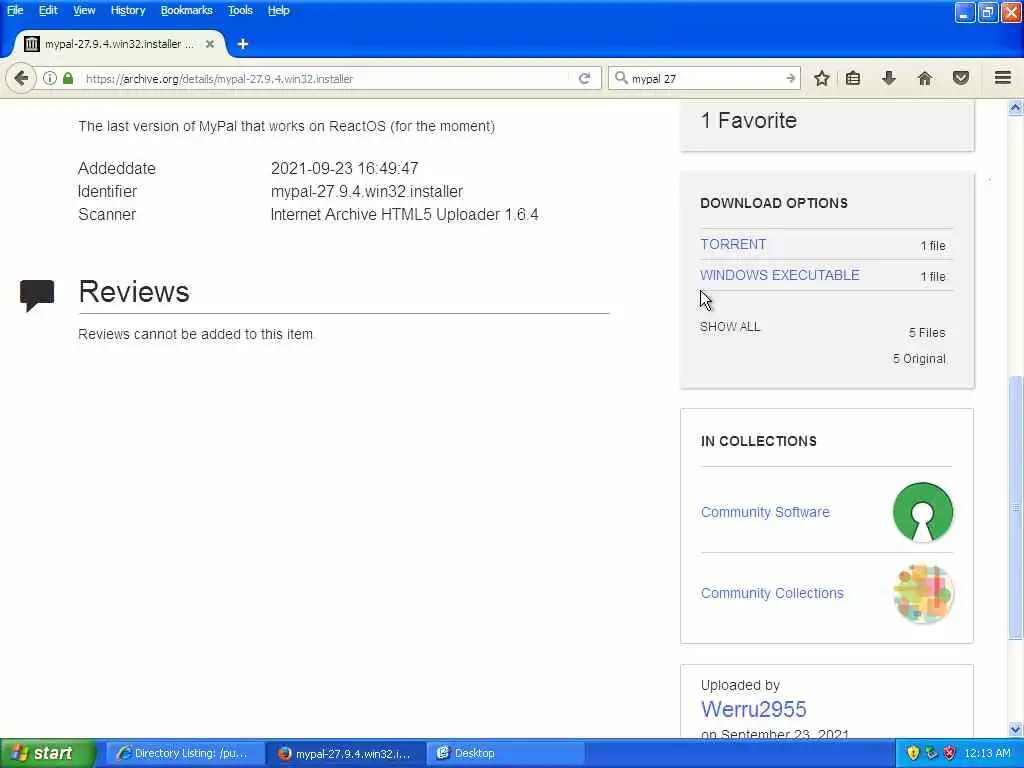
Task: Go back with the browser back arrow
Action: click(21, 78)
